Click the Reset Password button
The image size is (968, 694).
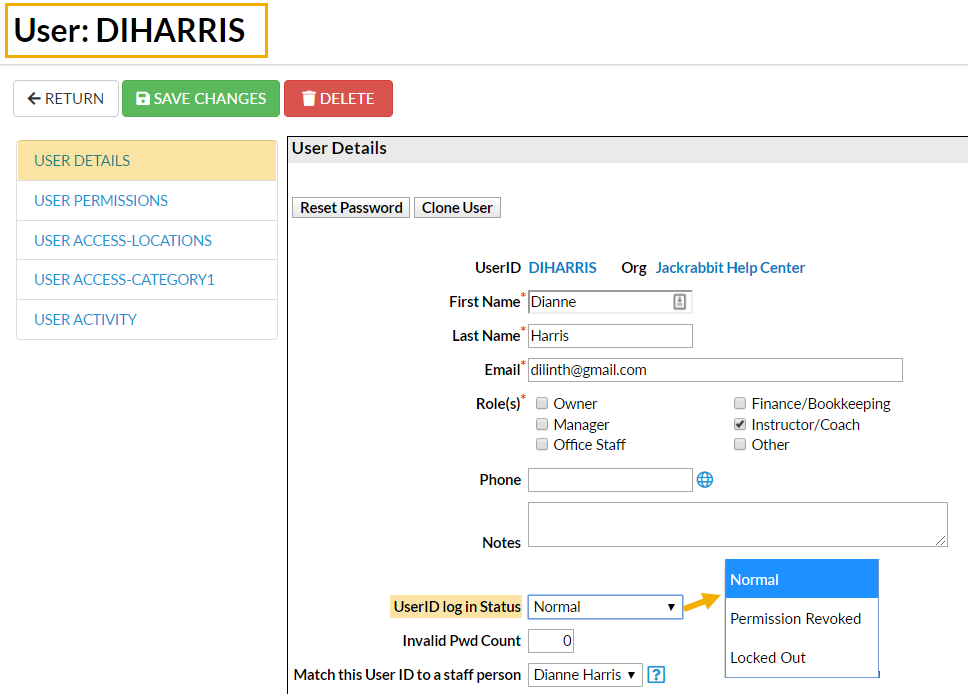pos(351,207)
